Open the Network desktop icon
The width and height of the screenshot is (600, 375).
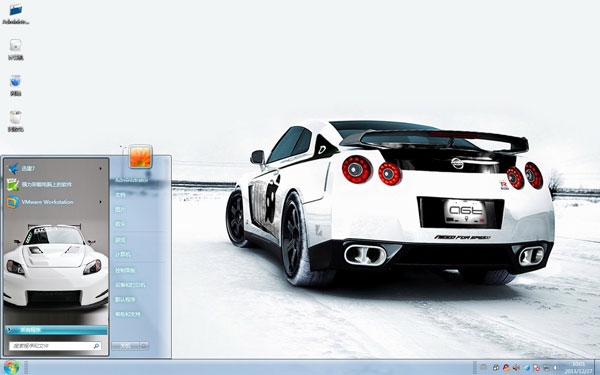[15, 85]
